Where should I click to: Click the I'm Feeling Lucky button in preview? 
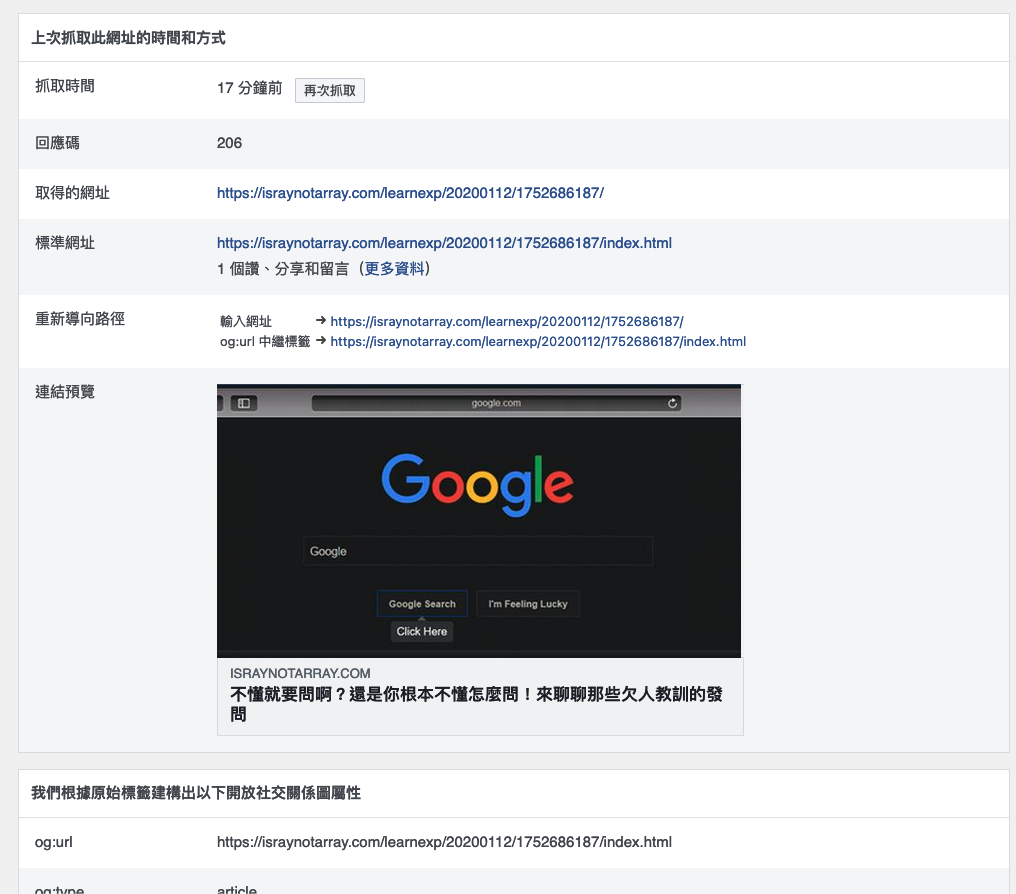[527, 604]
